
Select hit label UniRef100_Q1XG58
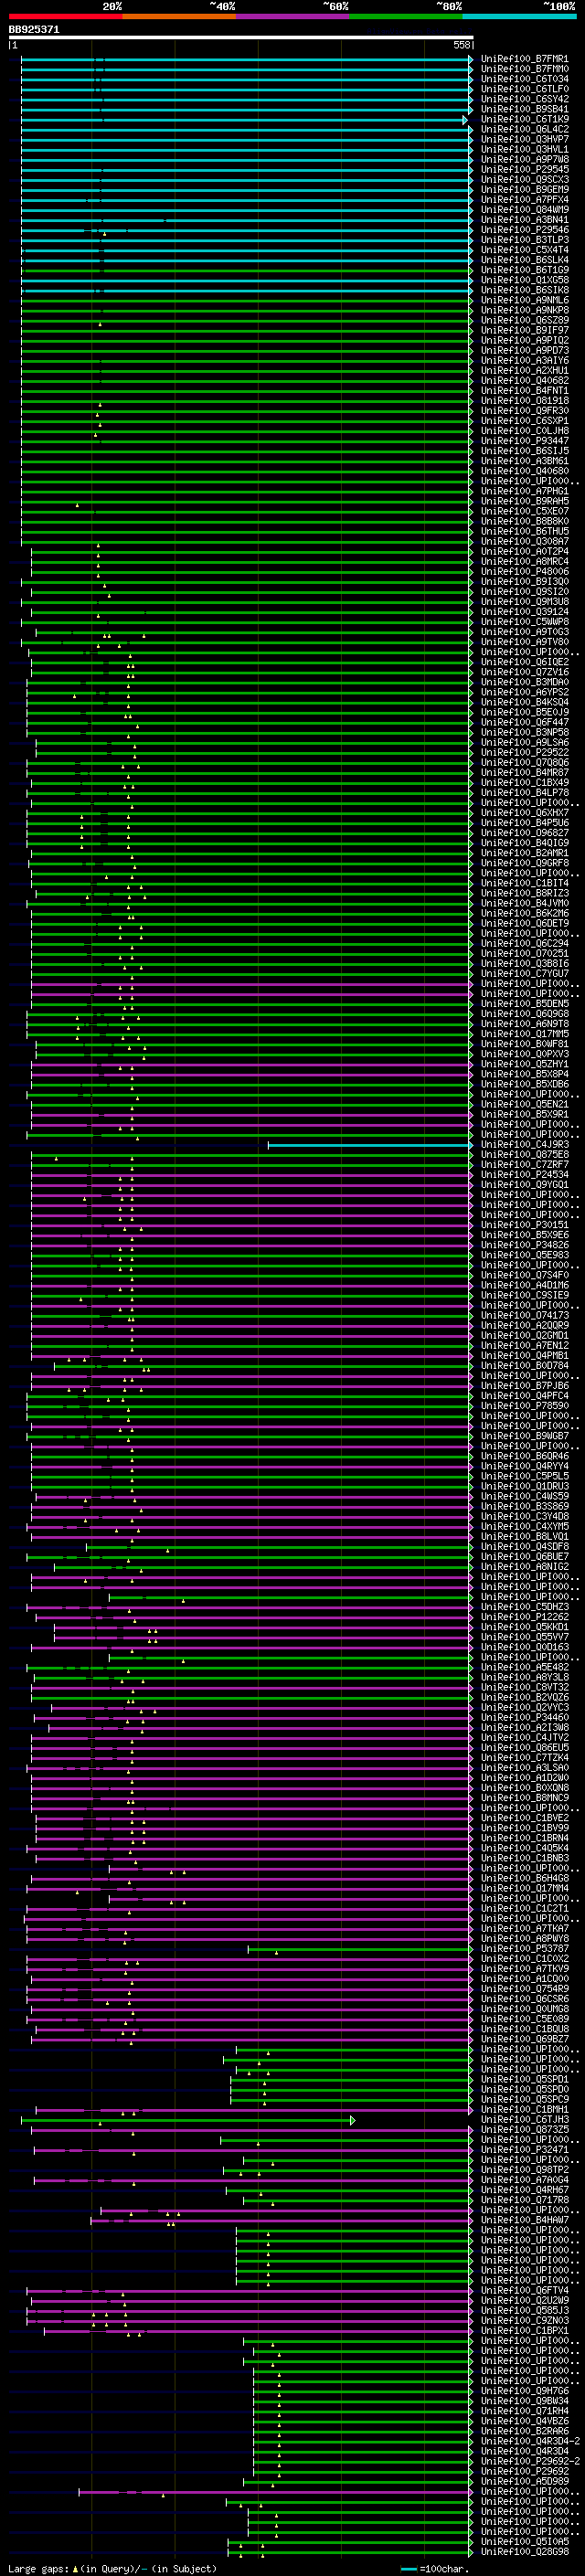524,280
